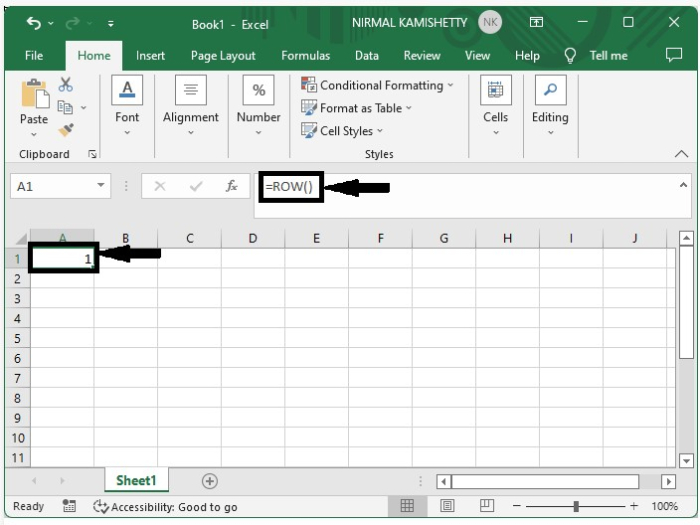700x525 pixels.
Task: Collapse the ribbon with the chevron
Action: pyautogui.click(x=681, y=154)
